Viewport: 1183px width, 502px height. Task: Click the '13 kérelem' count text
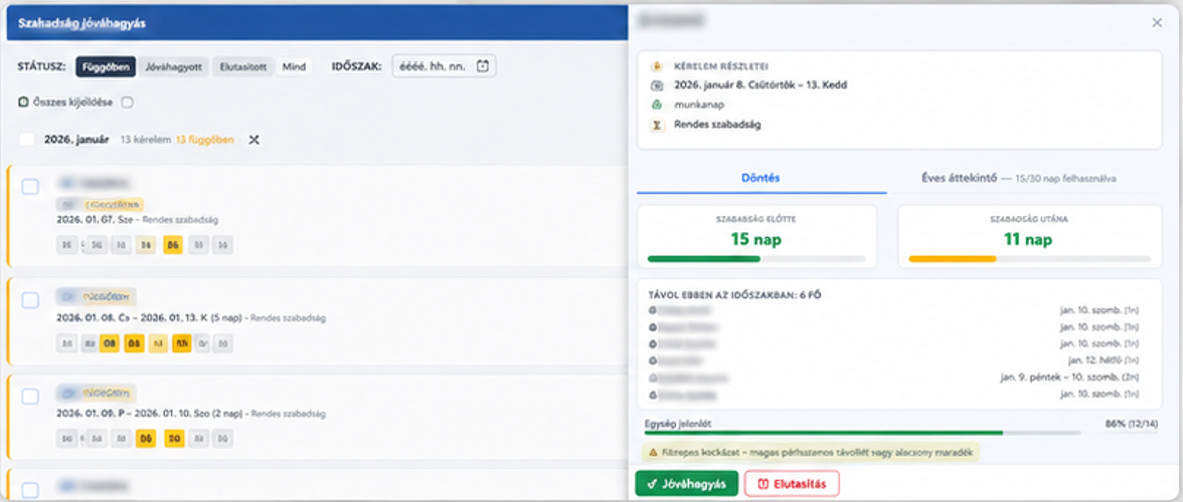coord(146,140)
